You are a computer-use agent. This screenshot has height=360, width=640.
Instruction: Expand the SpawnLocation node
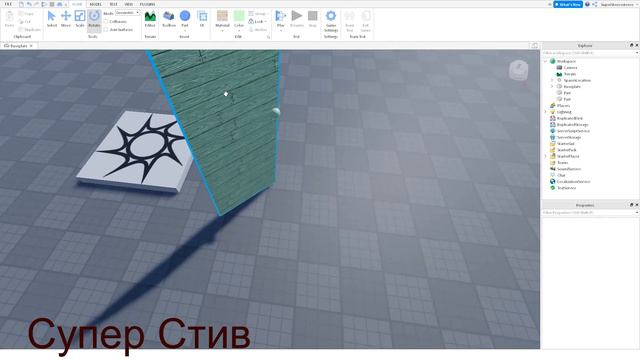552,80
